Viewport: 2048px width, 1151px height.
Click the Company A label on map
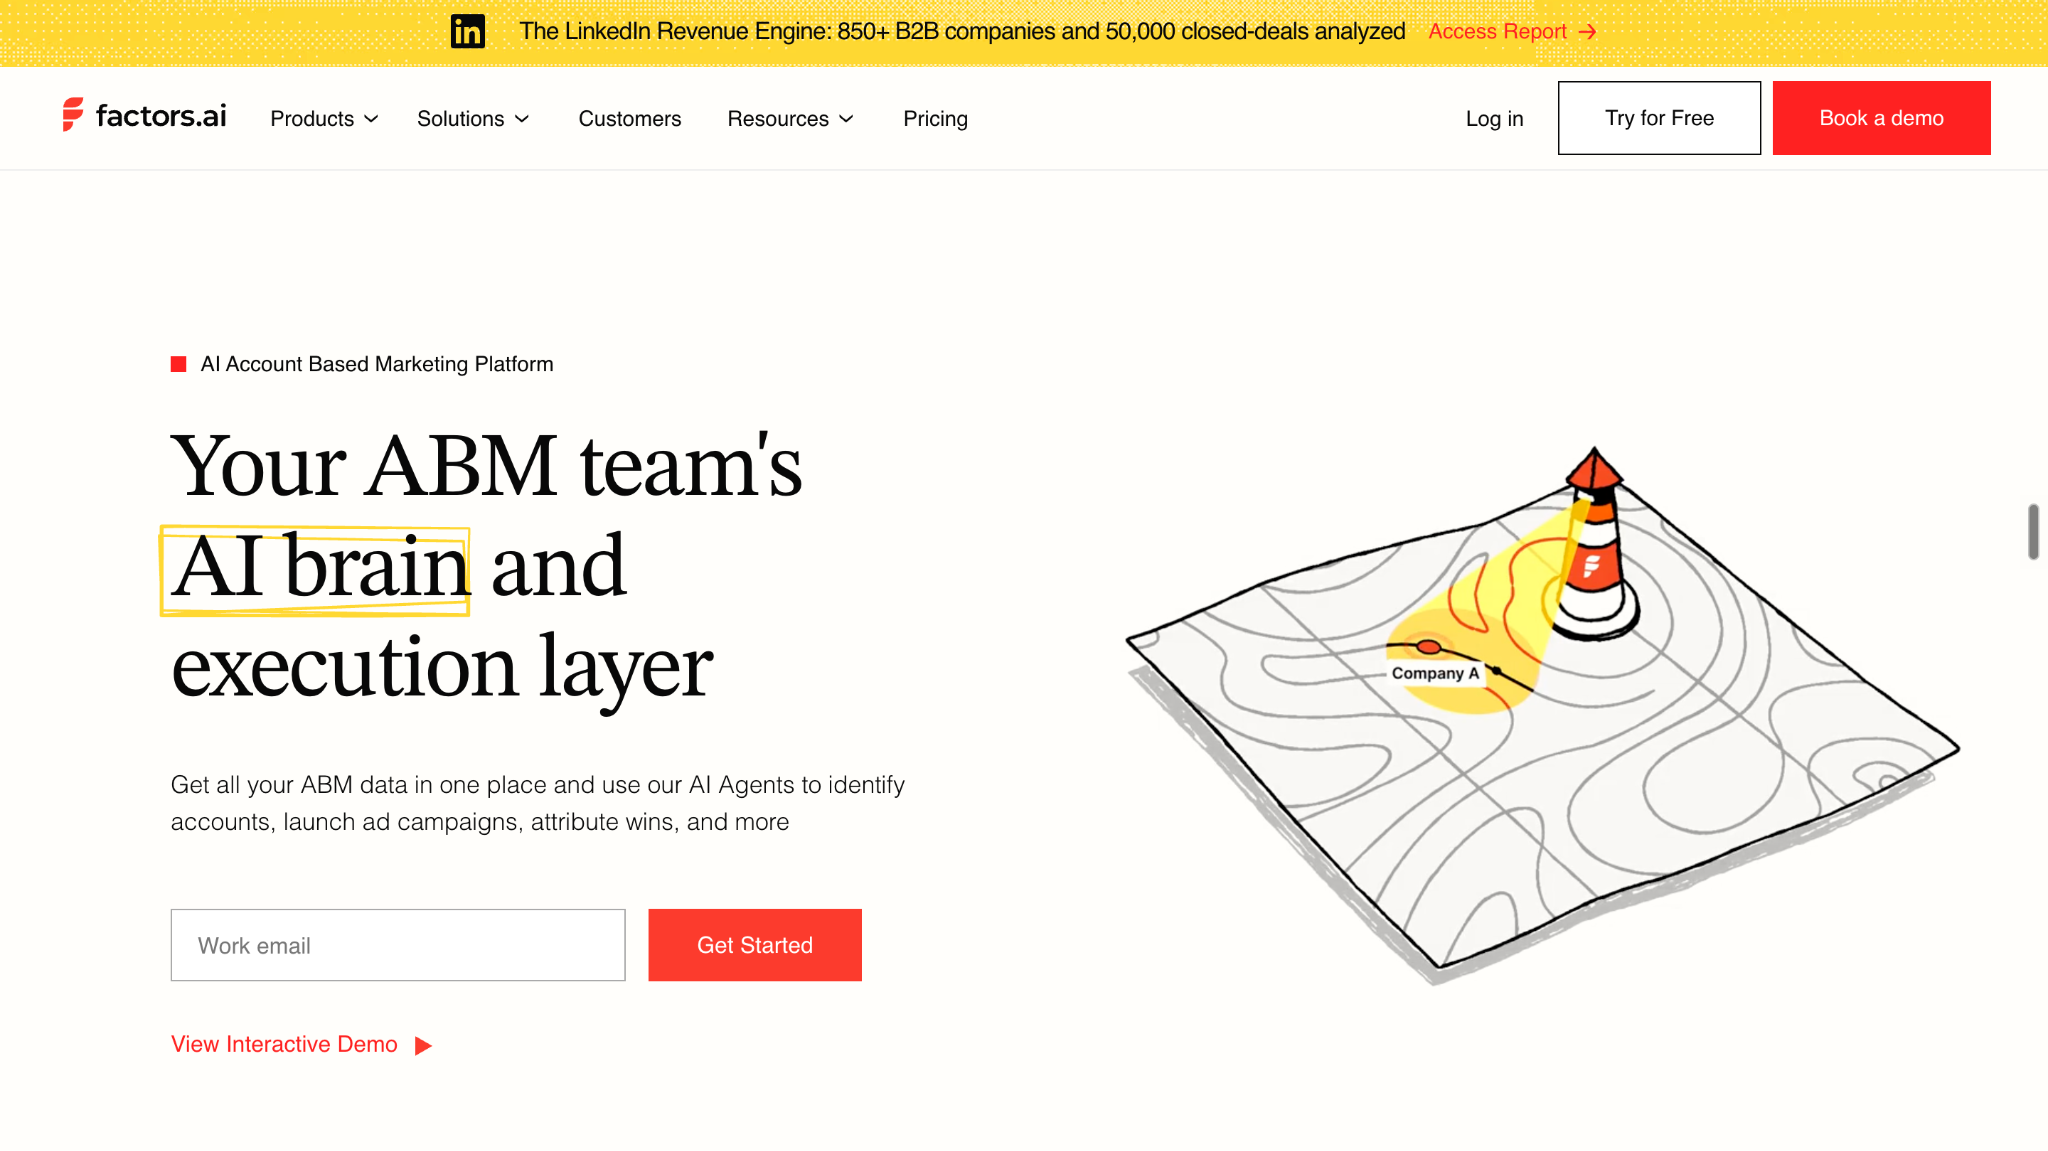(x=1435, y=673)
